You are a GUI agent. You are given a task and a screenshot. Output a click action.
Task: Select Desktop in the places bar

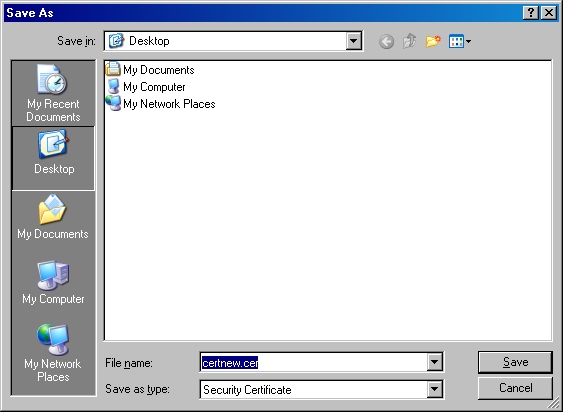(53, 158)
